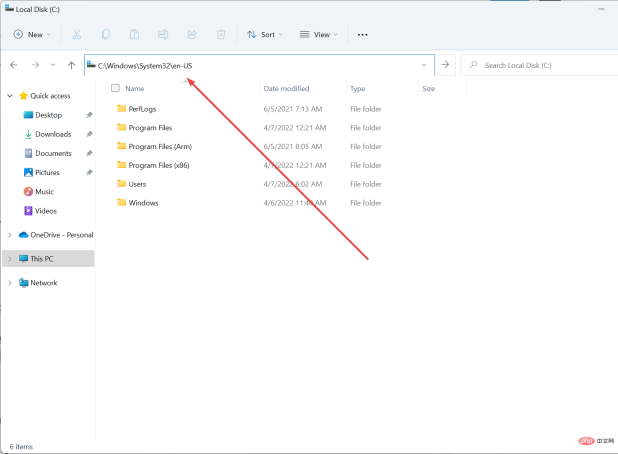Sort by the Type column header
This screenshot has width=618, height=454.
357,89
